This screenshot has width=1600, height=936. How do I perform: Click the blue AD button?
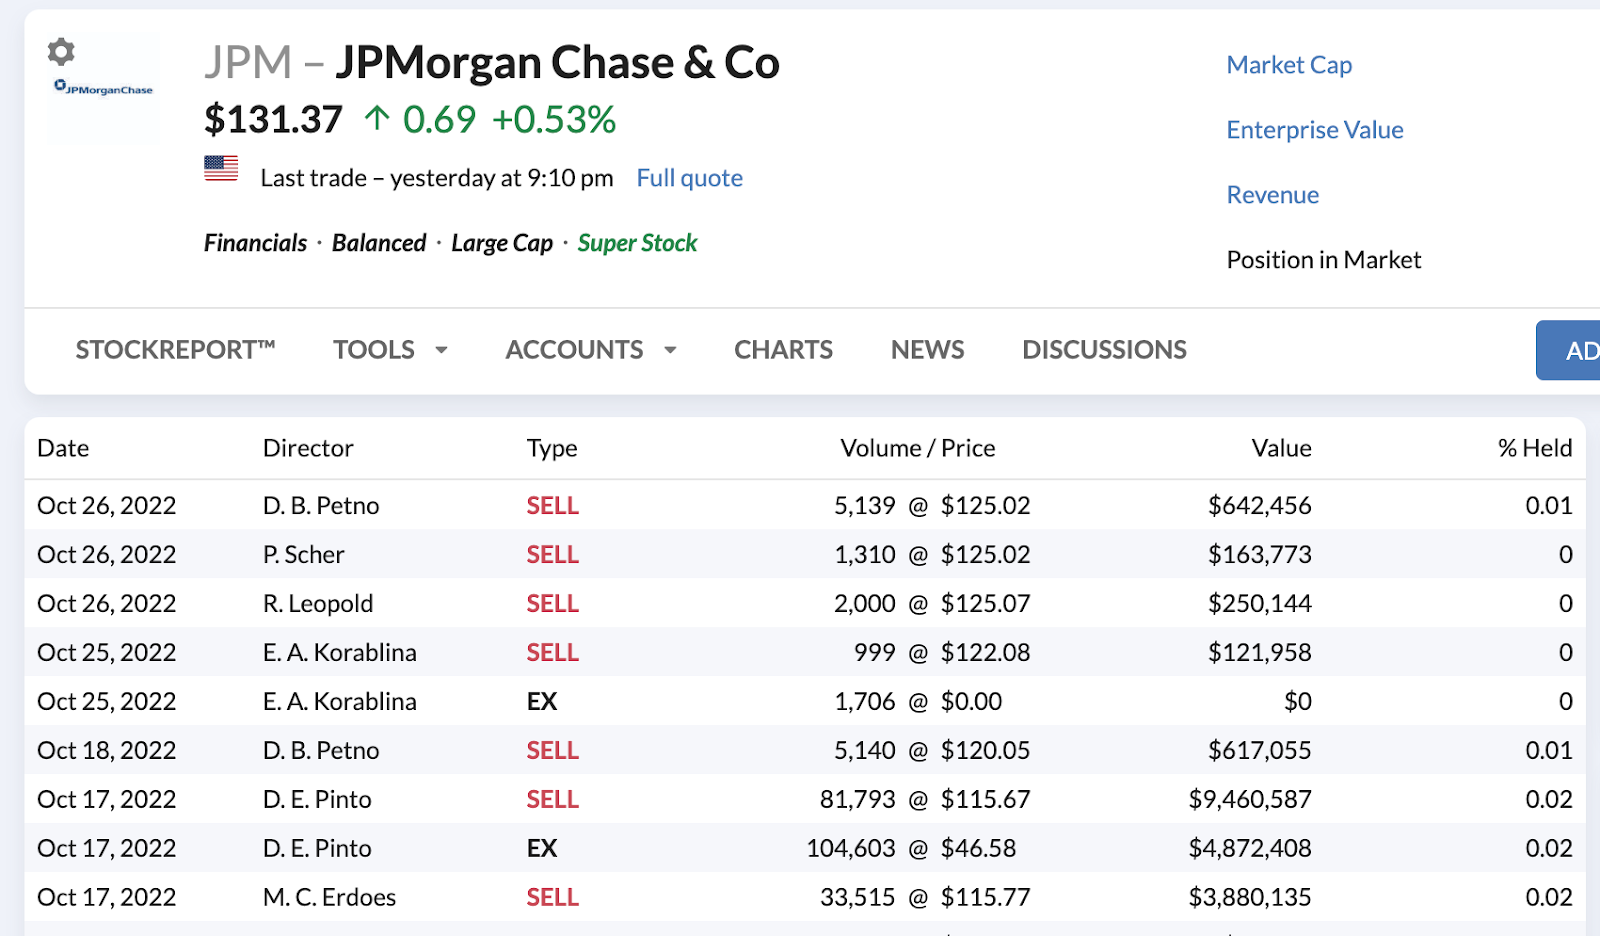point(1570,350)
